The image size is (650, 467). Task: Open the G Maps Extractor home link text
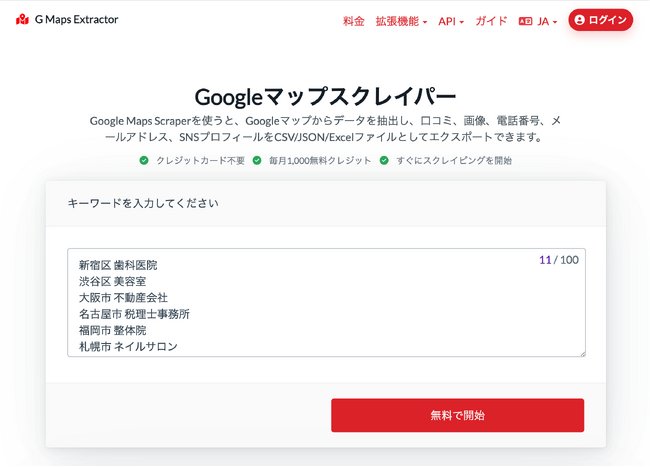(x=76, y=19)
